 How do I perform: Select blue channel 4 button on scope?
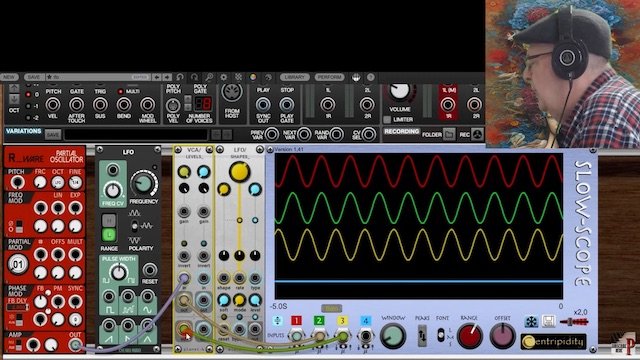365,321
